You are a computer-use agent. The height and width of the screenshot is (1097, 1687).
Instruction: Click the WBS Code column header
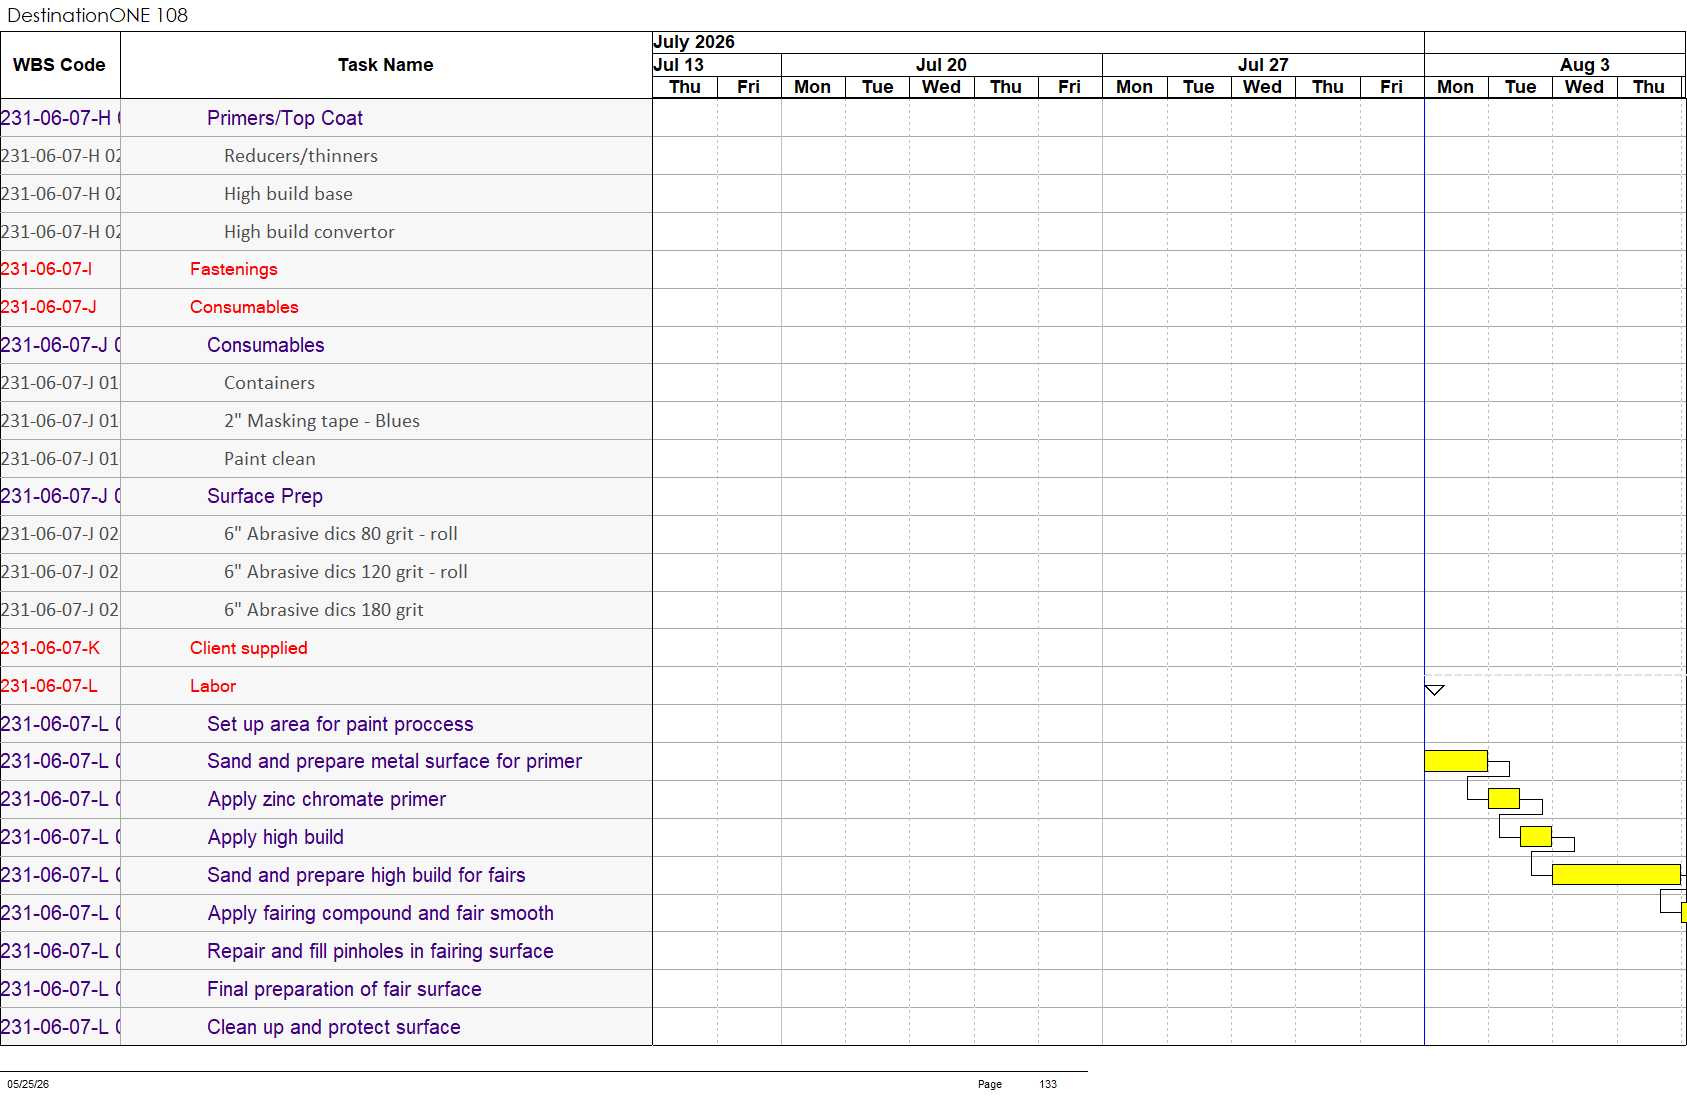[x=59, y=65]
